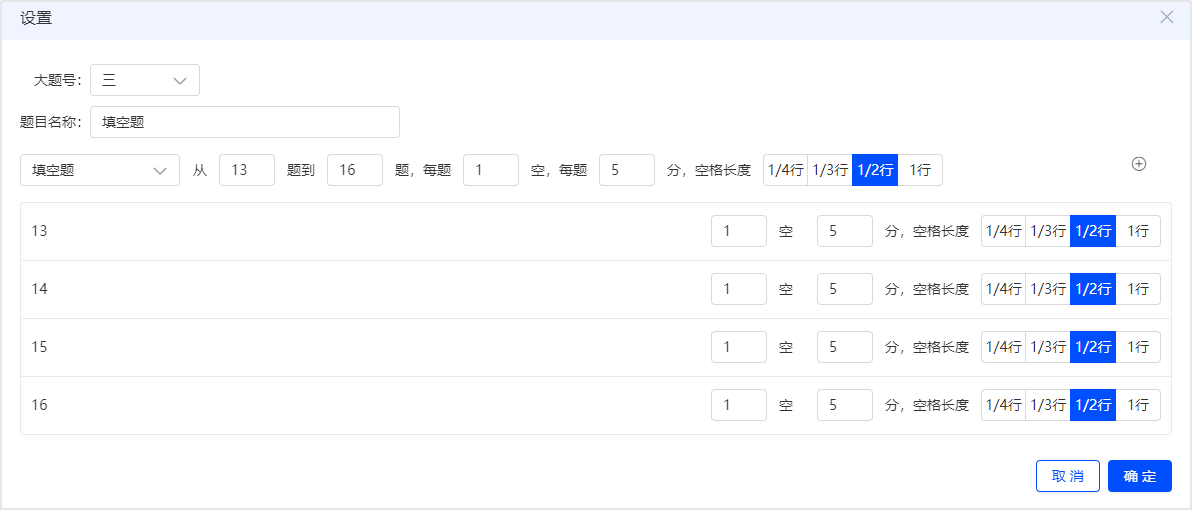Select 1/2行 length for question 15
Image resolution: width=1193 pixels, height=510 pixels.
point(1093,347)
